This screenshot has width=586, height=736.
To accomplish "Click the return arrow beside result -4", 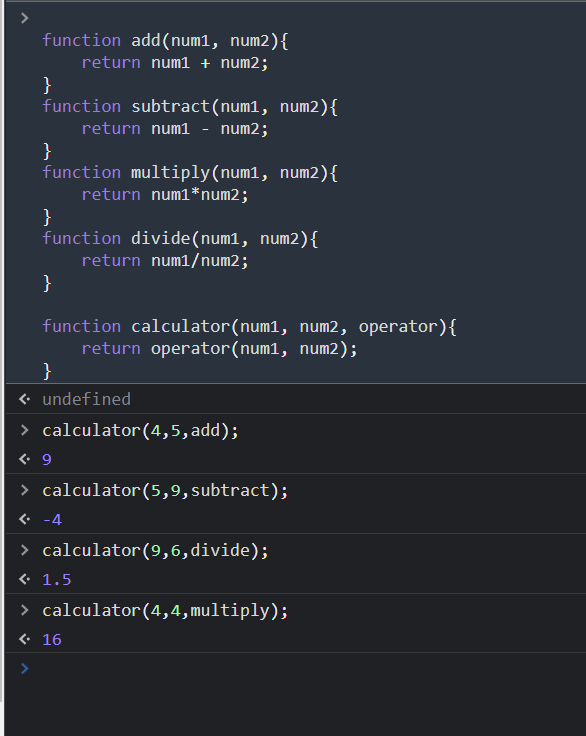I will (x=24, y=519).
